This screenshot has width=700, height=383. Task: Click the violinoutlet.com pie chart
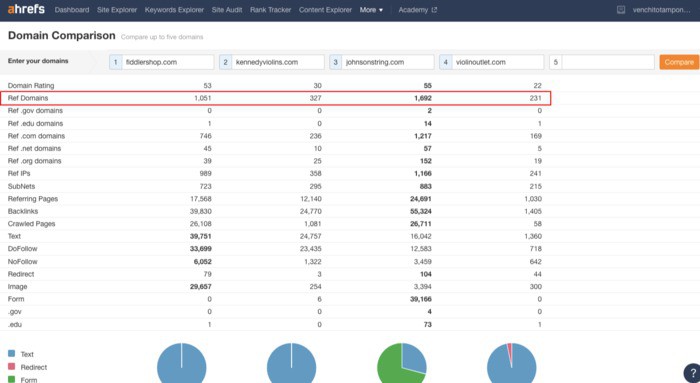[512, 363]
